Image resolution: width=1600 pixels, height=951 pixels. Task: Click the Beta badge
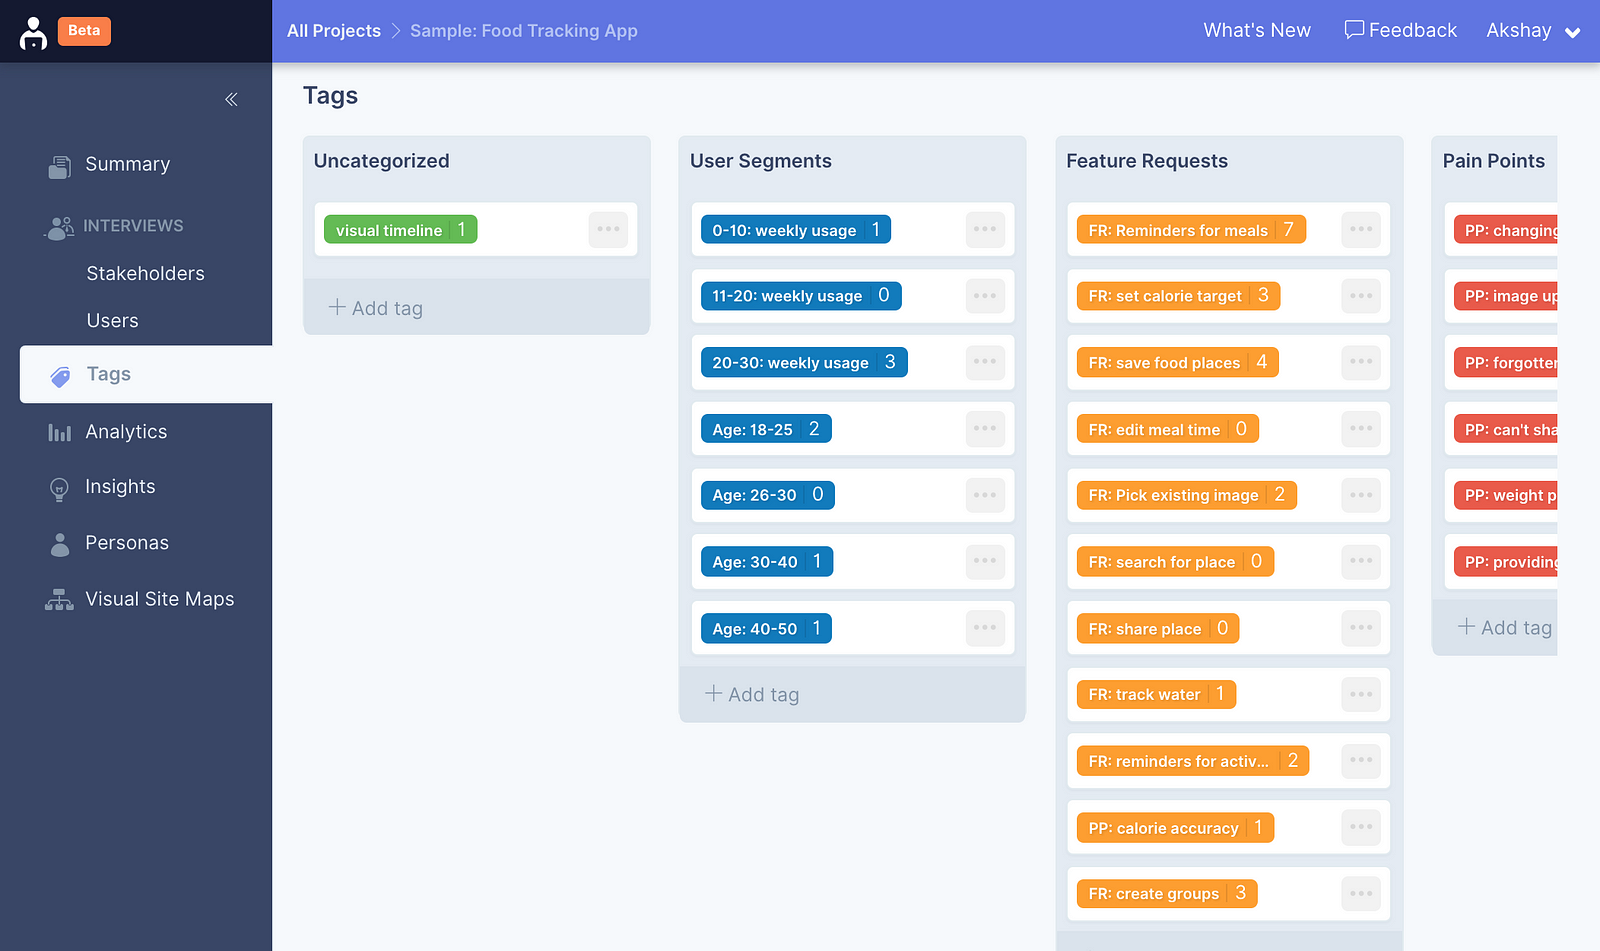coord(84,30)
